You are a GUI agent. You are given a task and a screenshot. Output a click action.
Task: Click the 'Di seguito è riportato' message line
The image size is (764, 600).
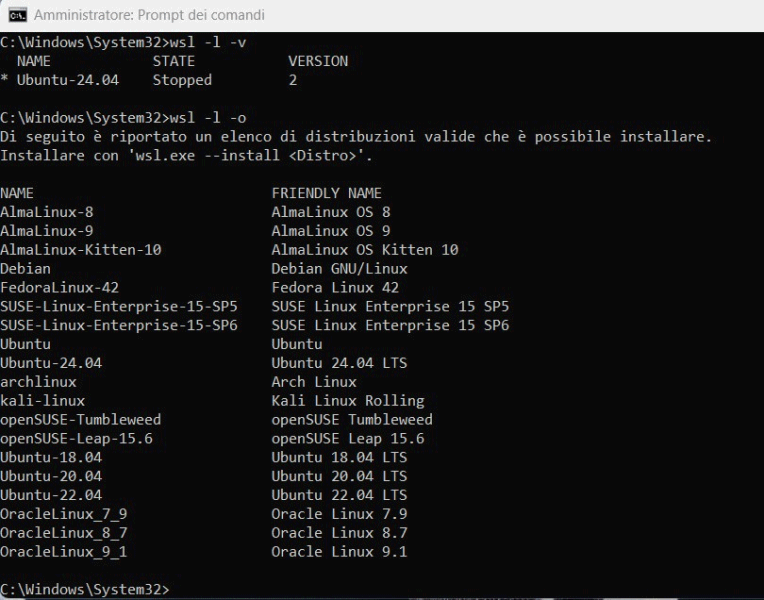tap(356, 136)
